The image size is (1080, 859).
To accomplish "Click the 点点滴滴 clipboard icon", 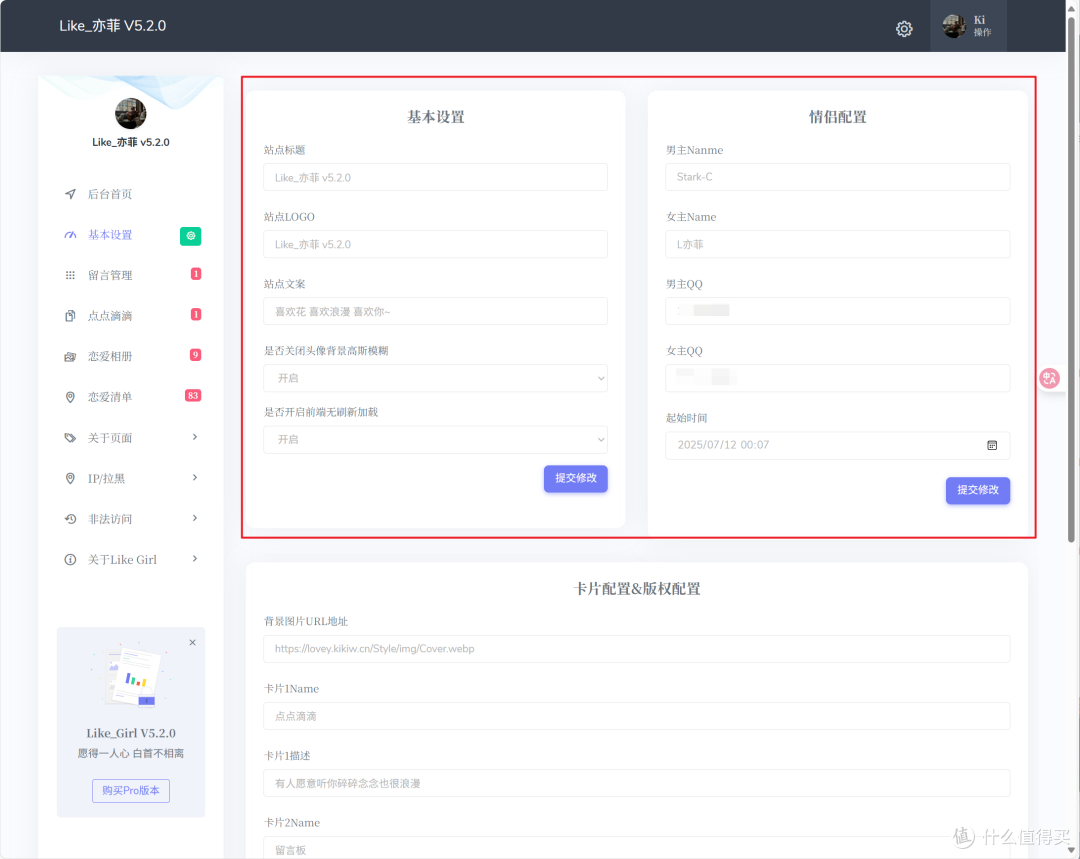I will pos(70,316).
